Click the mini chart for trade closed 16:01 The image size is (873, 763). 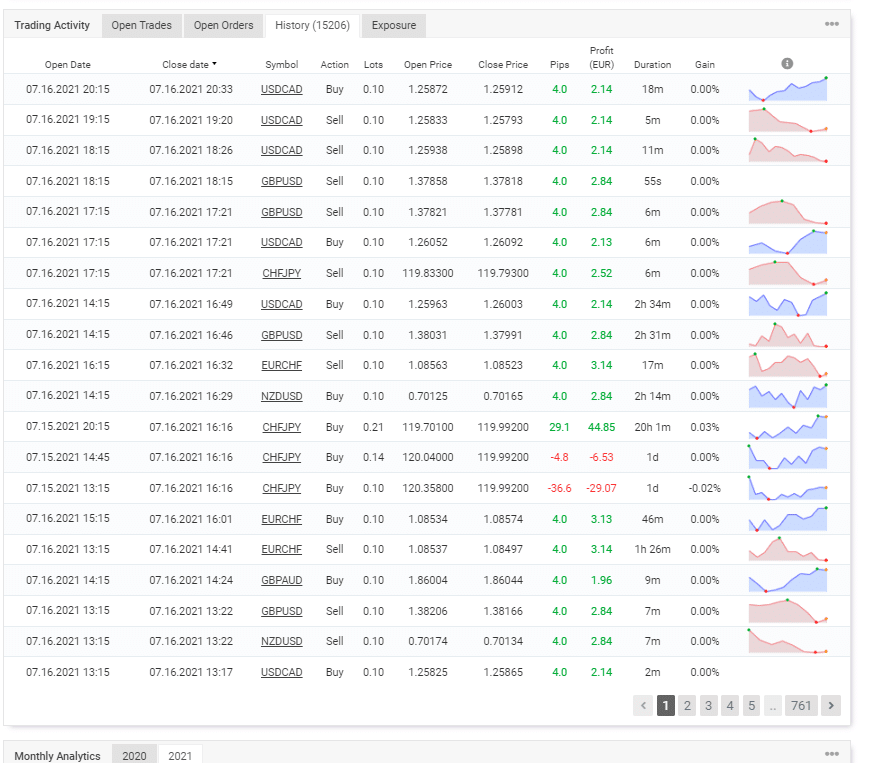coord(788,519)
